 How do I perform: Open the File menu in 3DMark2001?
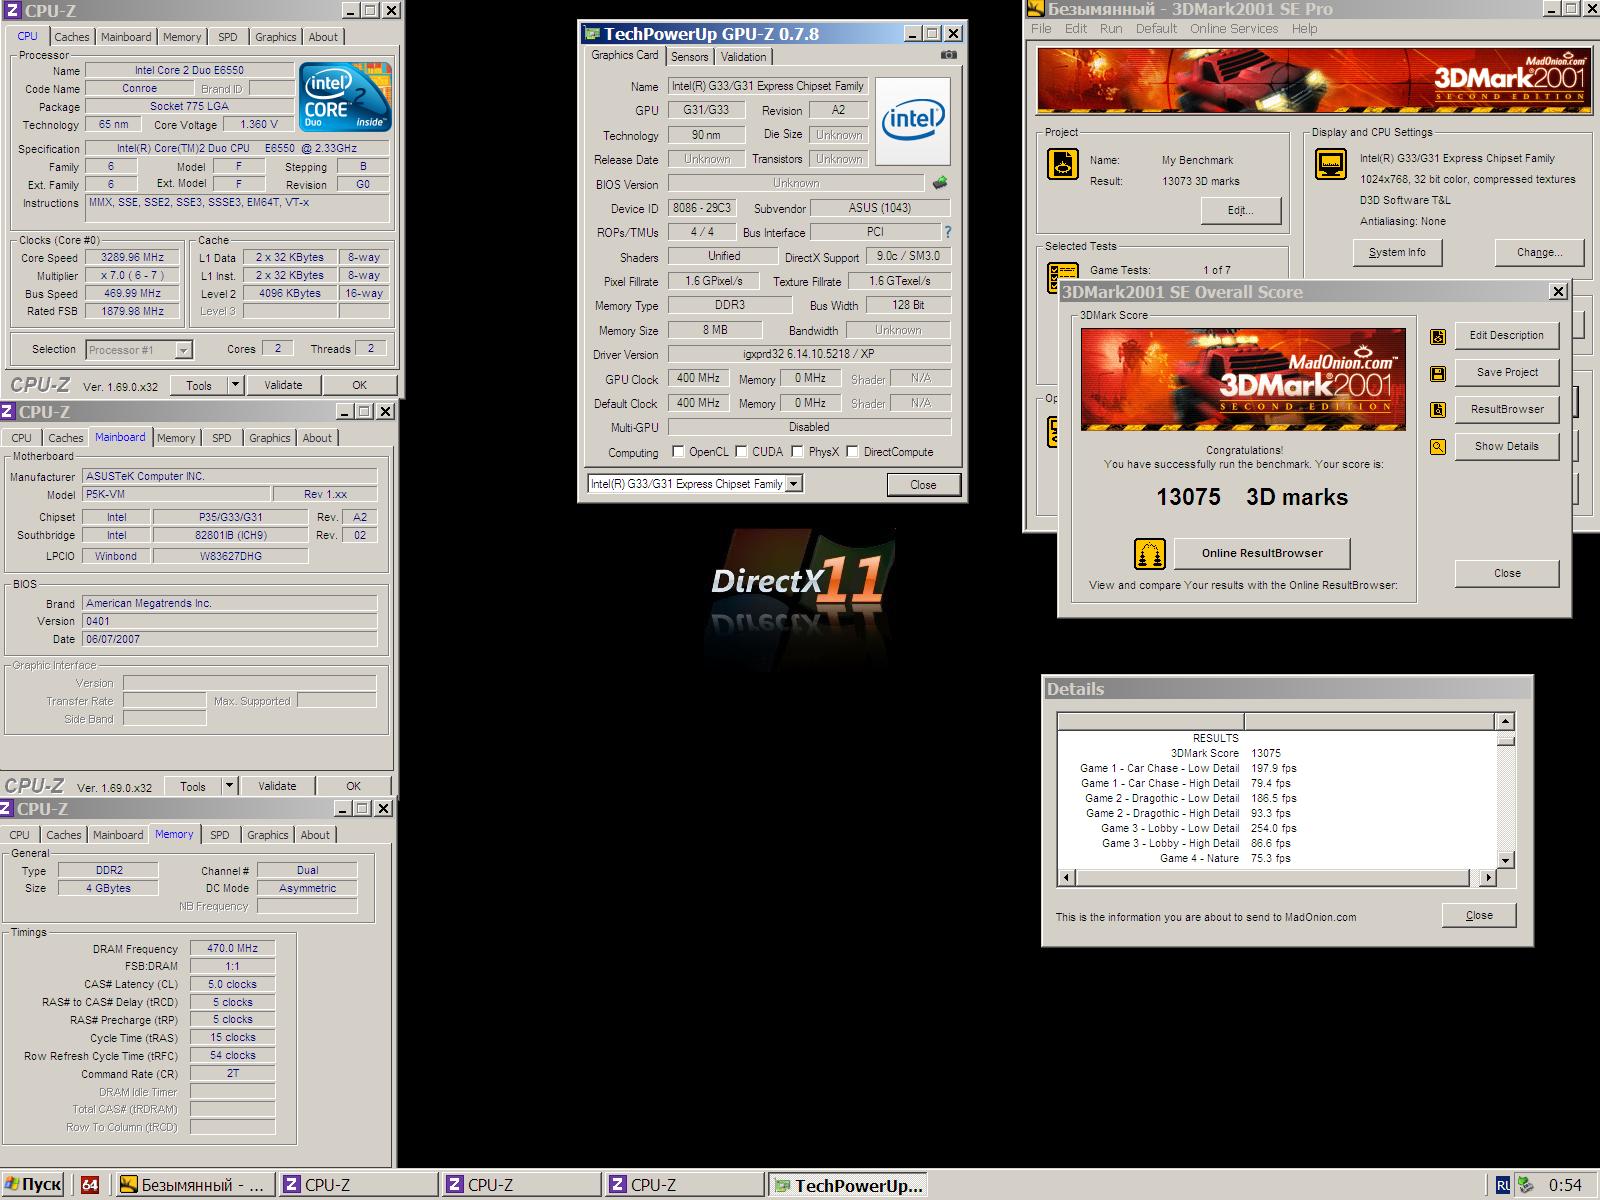tap(1042, 29)
